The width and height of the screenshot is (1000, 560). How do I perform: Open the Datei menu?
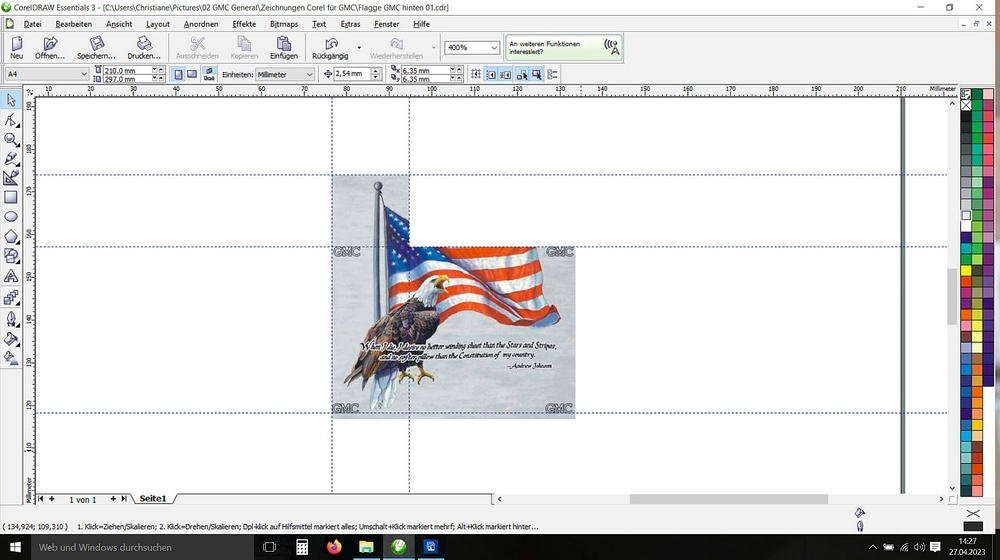[x=32, y=24]
